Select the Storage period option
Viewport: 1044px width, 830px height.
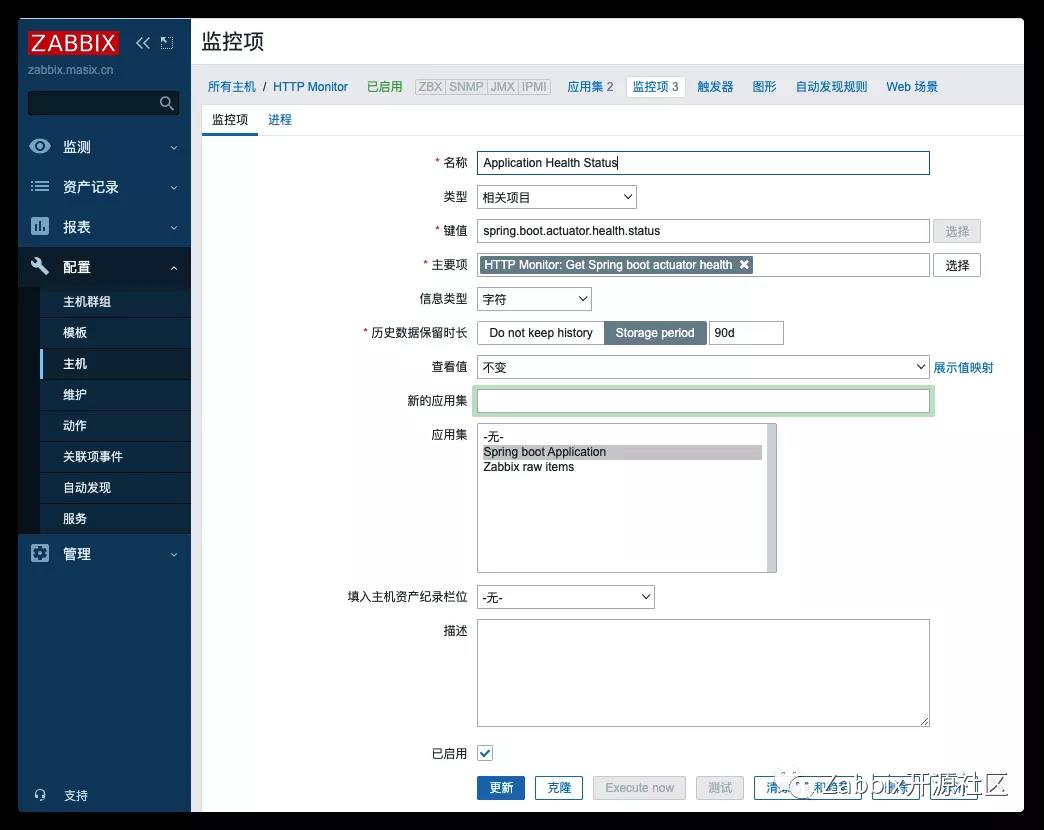(655, 333)
